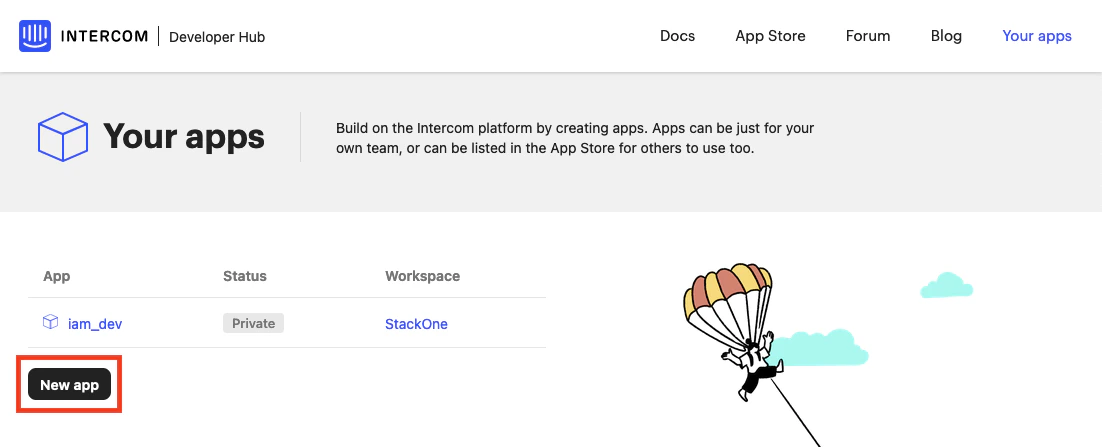Click the cube icon beside Your apps heading
Screen dimensions: 1102x447
[x=63, y=136]
